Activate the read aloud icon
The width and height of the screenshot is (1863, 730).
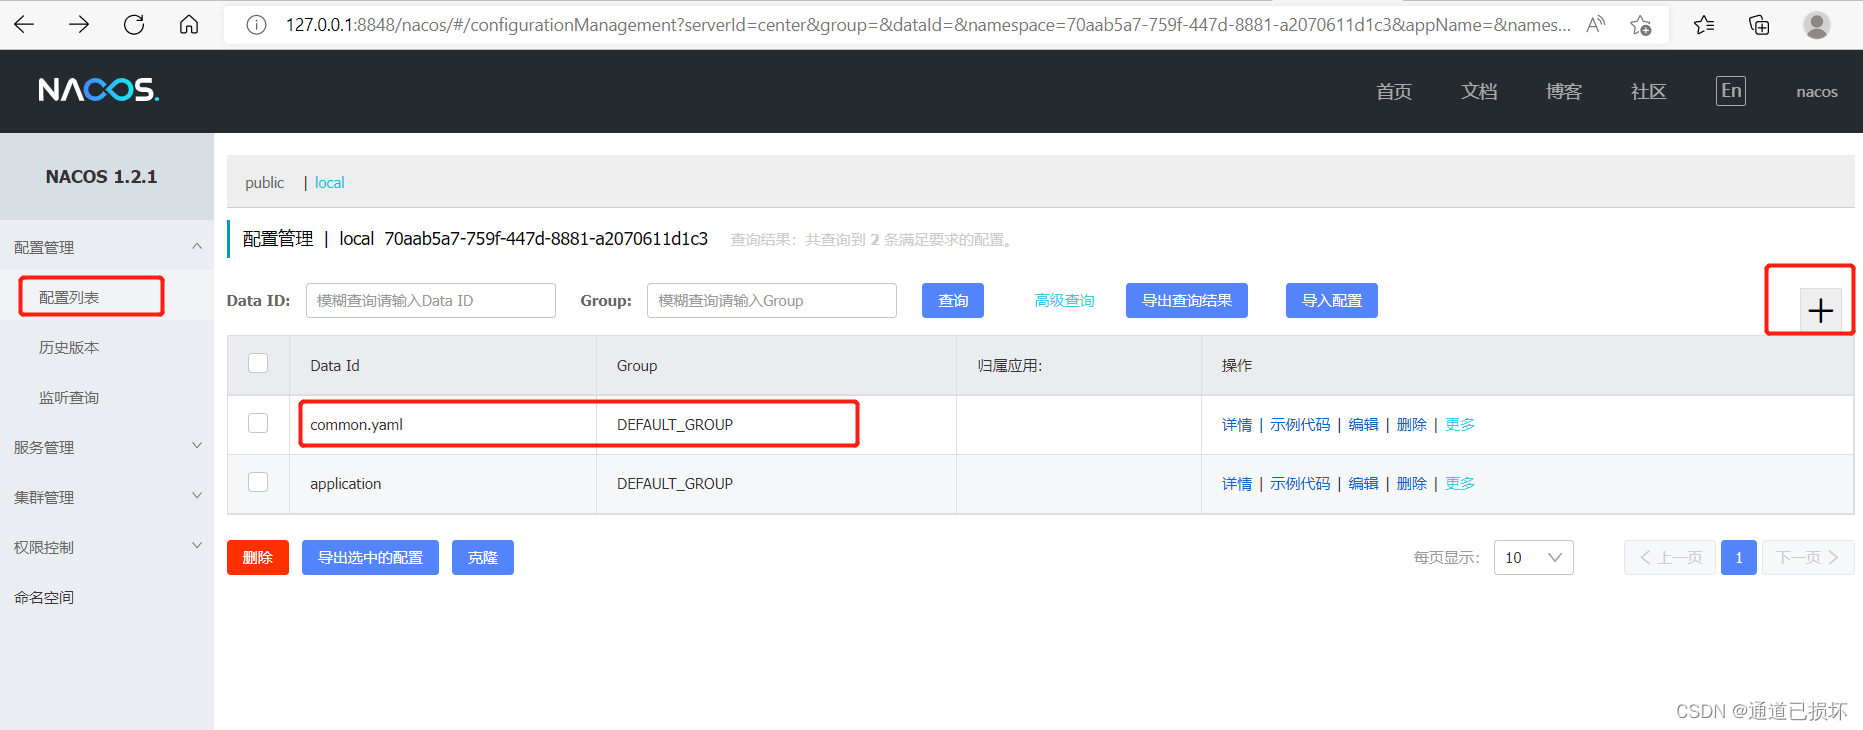(1596, 24)
